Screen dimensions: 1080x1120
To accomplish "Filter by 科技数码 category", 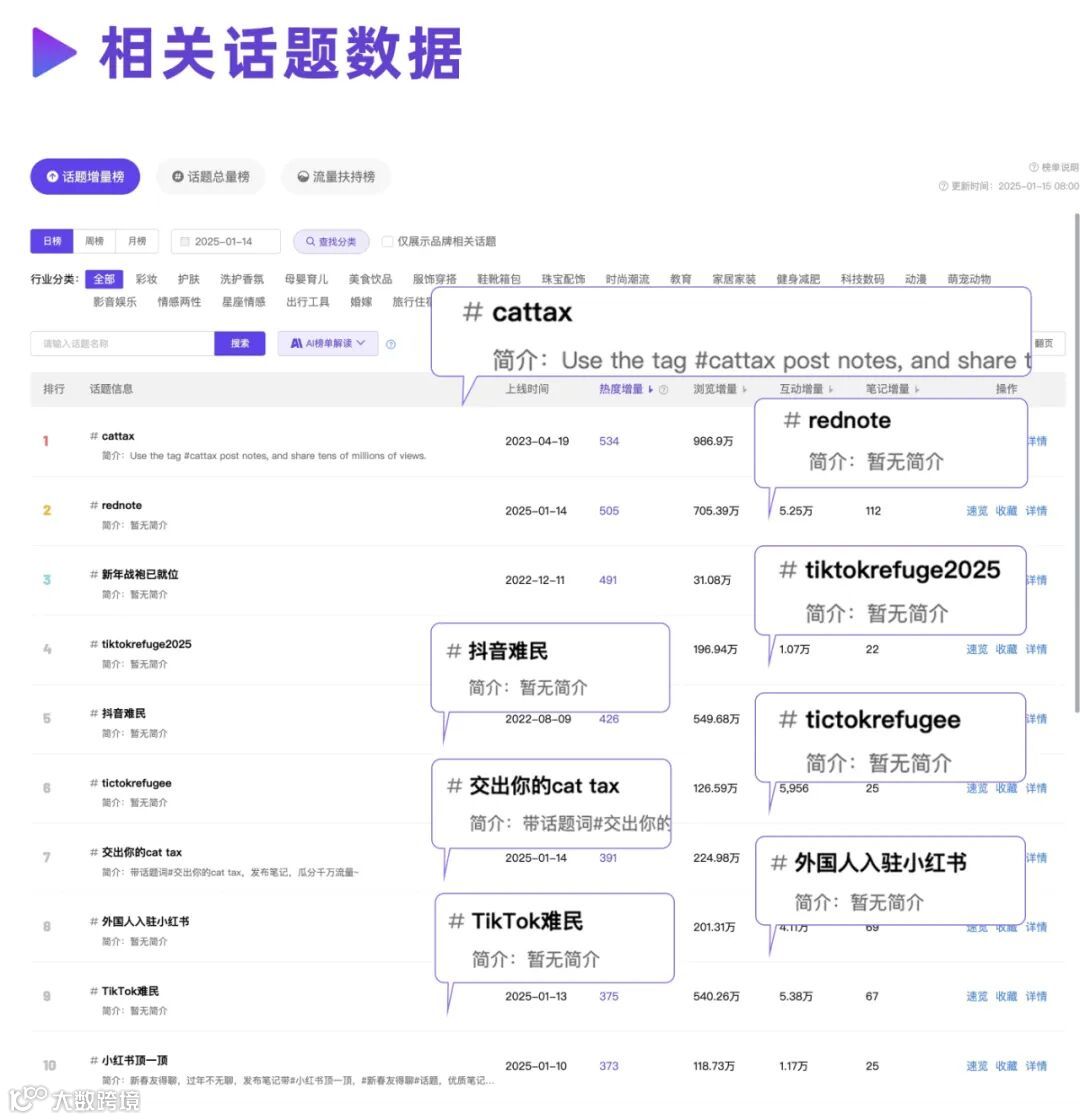I will click(x=862, y=279).
